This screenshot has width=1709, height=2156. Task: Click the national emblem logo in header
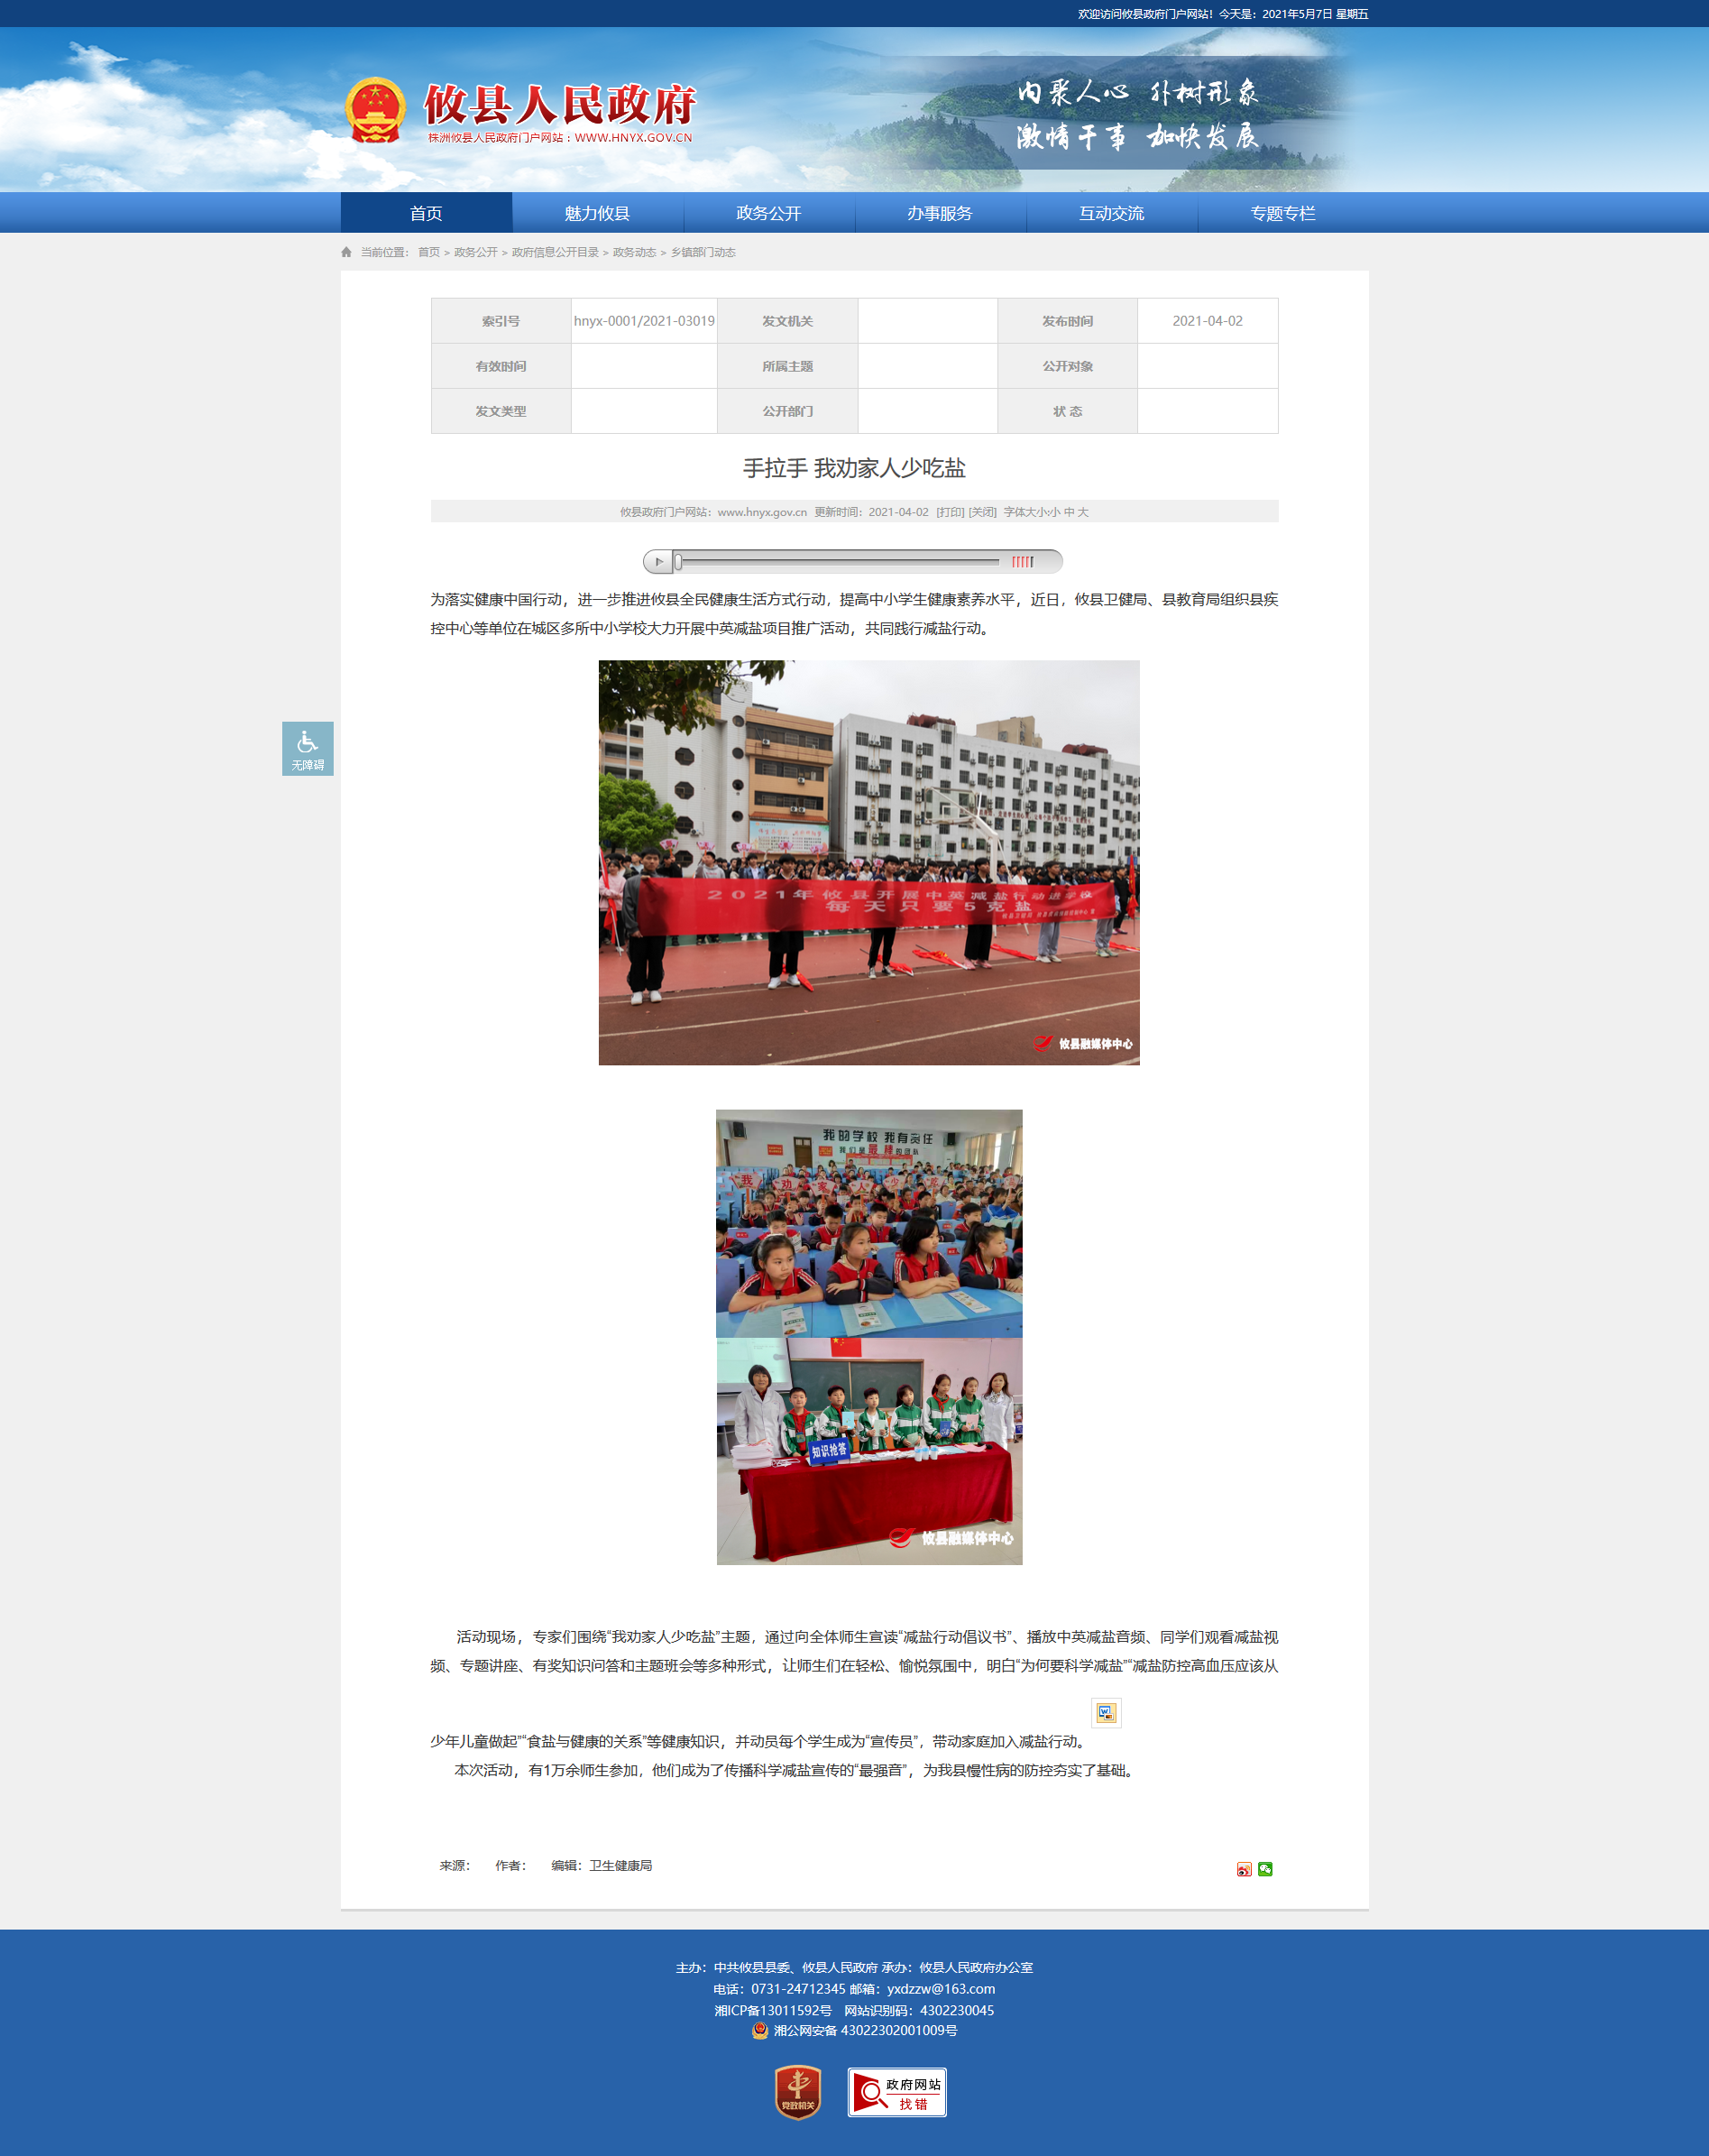point(375,110)
